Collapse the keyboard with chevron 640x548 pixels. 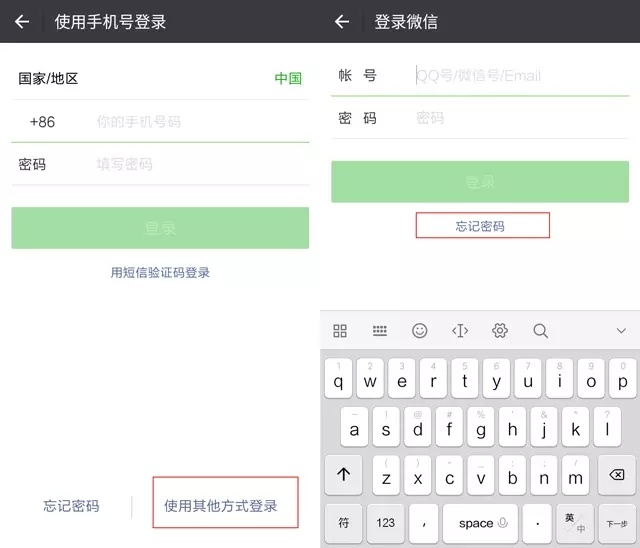pyautogui.click(x=621, y=331)
